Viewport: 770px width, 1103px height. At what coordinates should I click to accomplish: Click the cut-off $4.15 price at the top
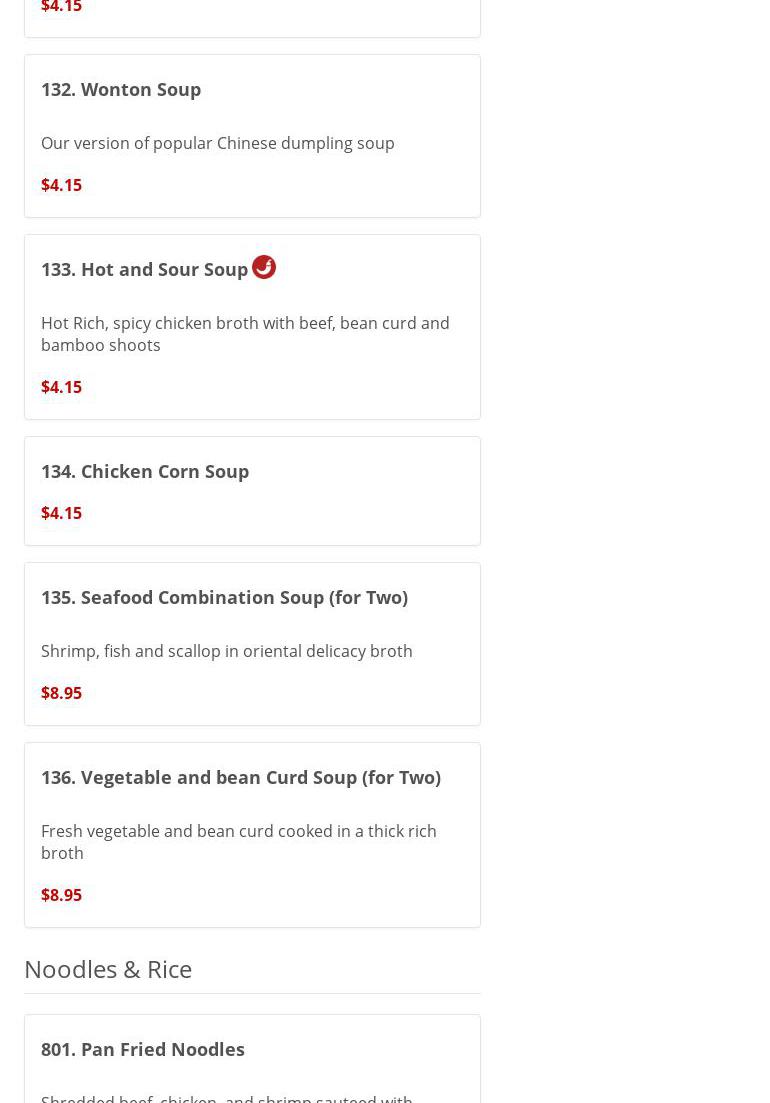click(61, 8)
